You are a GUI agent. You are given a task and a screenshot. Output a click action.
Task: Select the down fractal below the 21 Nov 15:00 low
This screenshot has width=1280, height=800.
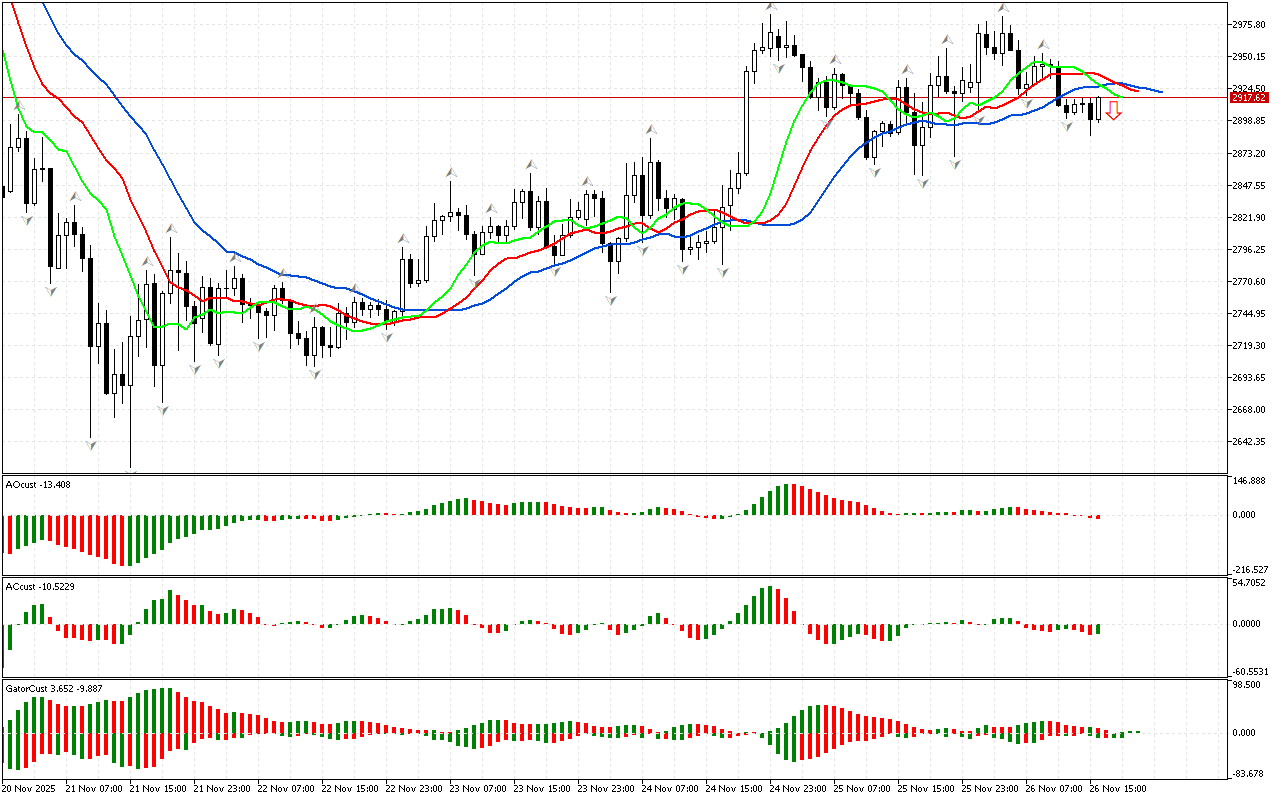[162, 409]
